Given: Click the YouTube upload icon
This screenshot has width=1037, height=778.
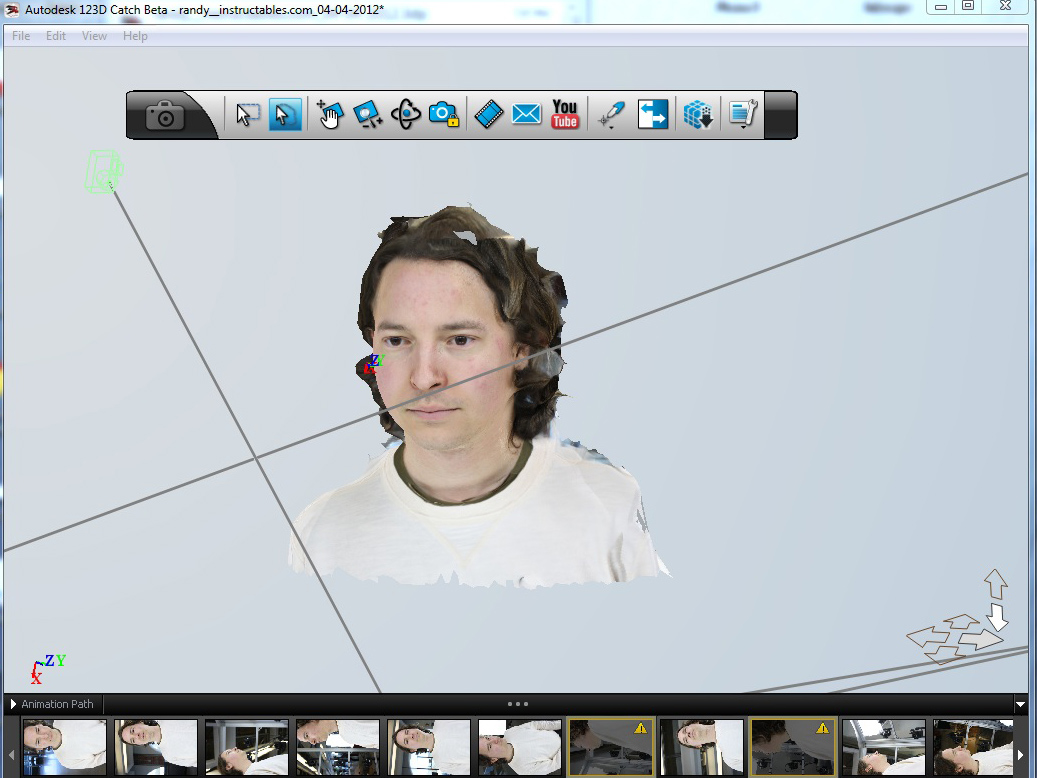Looking at the screenshot, I should click(x=565, y=114).
